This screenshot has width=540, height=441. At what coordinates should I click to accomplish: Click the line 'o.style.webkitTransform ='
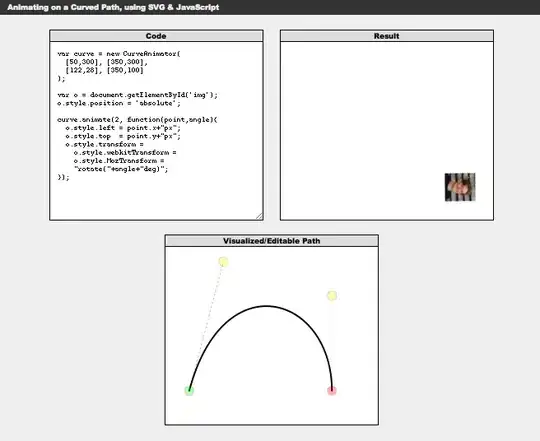click(x=125, y=153)
